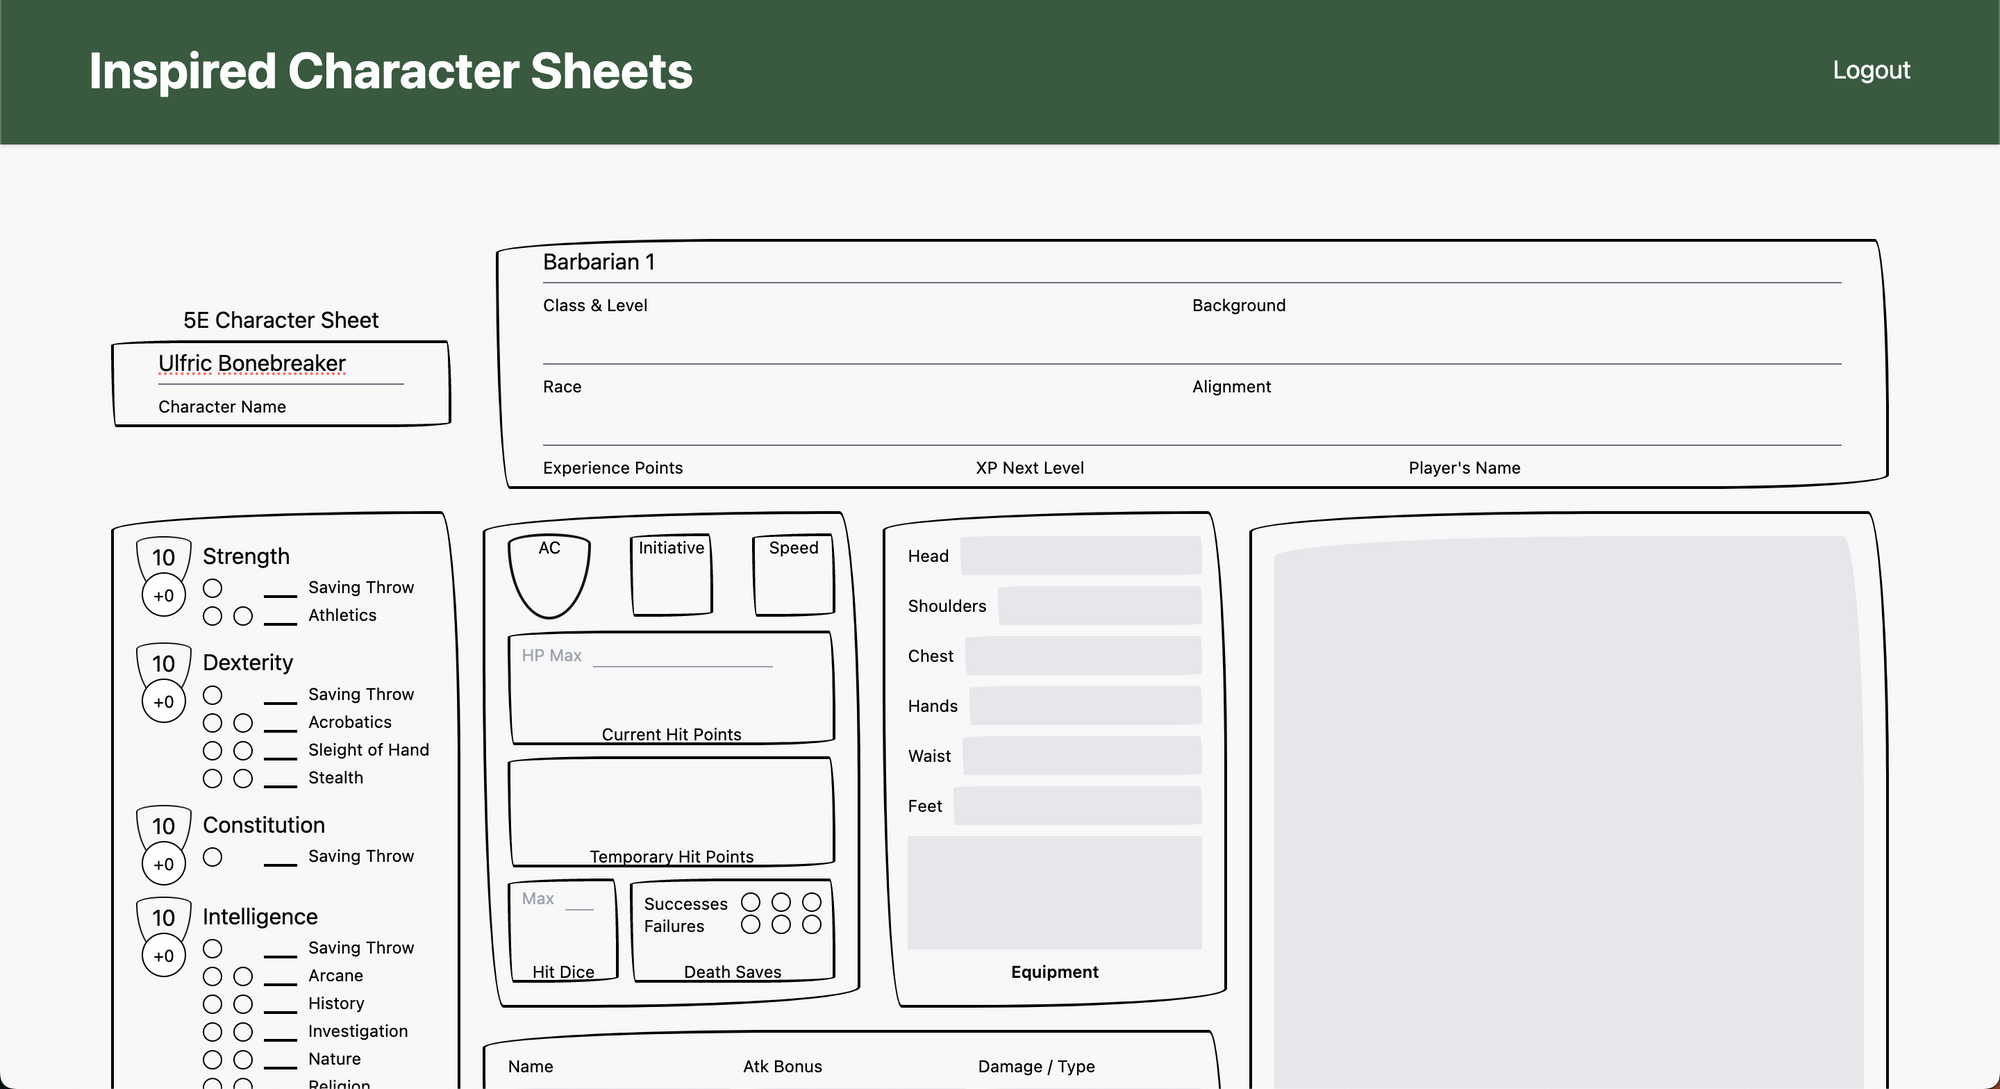Toggle first Athletics proficiency circle

point(213,616)
